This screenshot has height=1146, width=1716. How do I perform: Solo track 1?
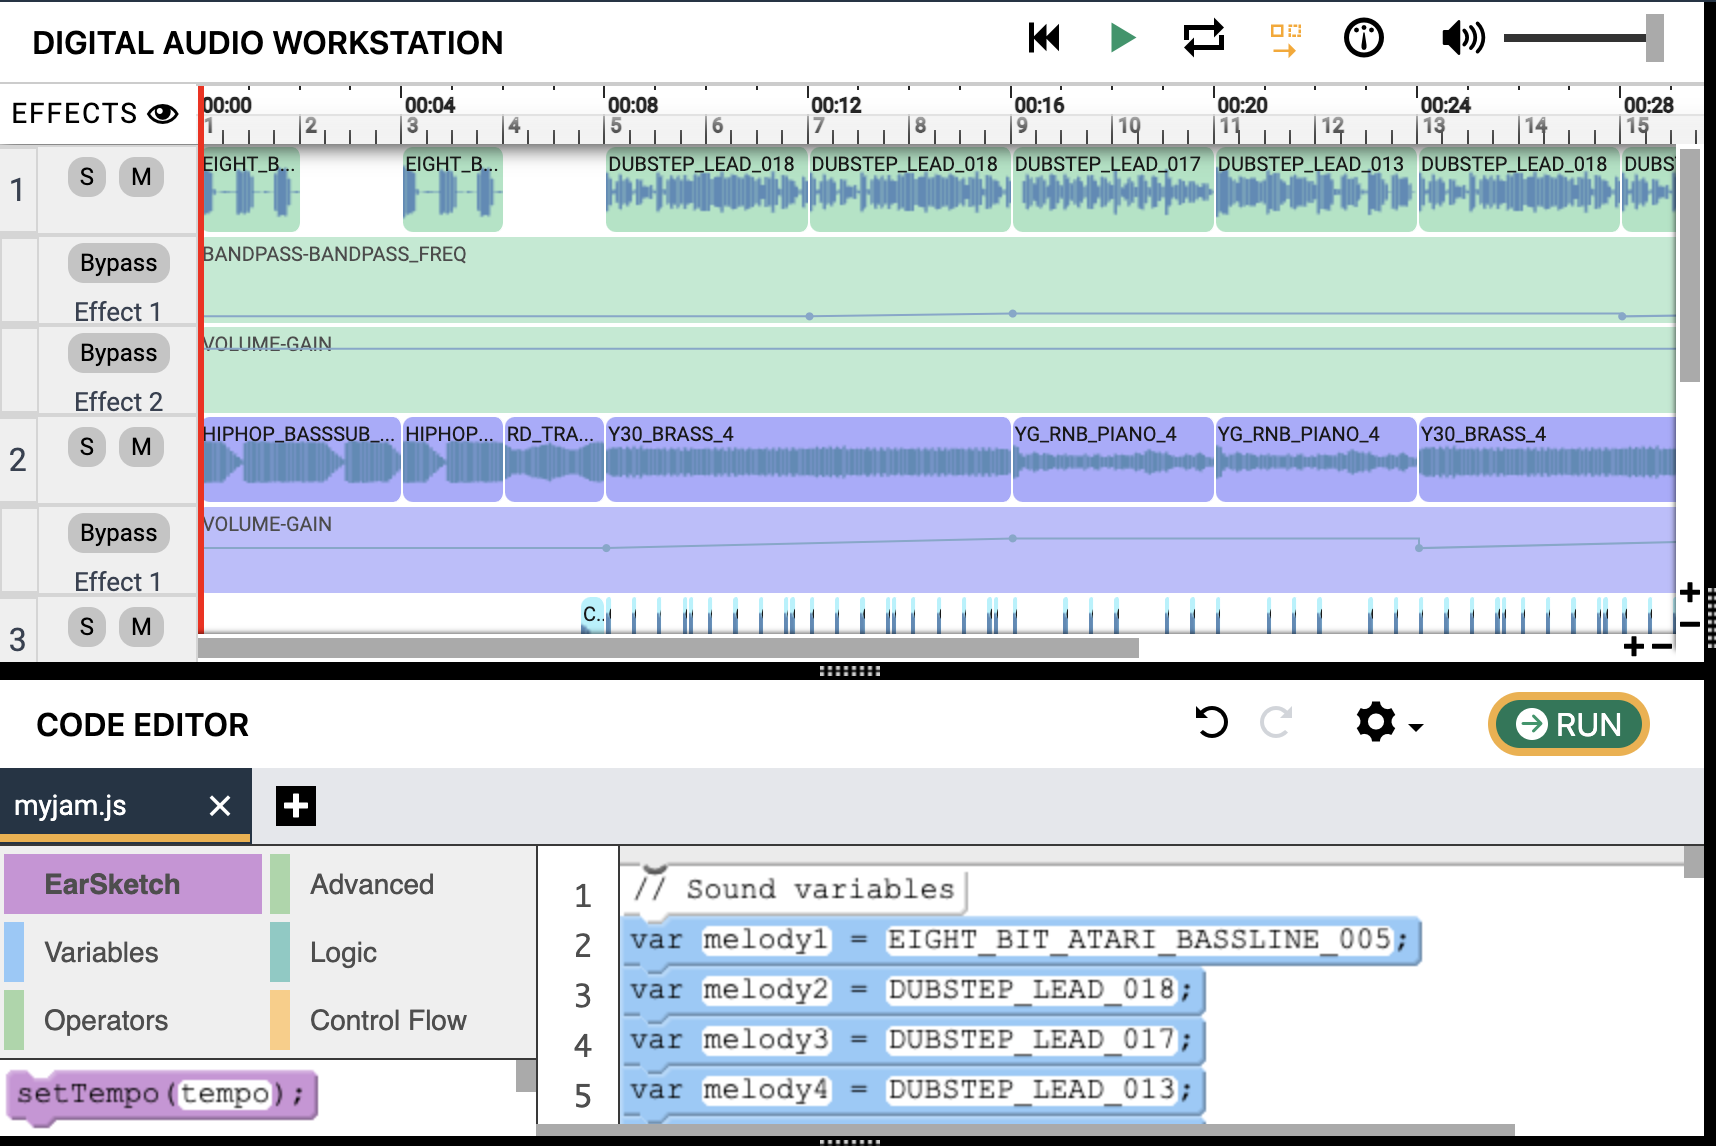(87, 177)
